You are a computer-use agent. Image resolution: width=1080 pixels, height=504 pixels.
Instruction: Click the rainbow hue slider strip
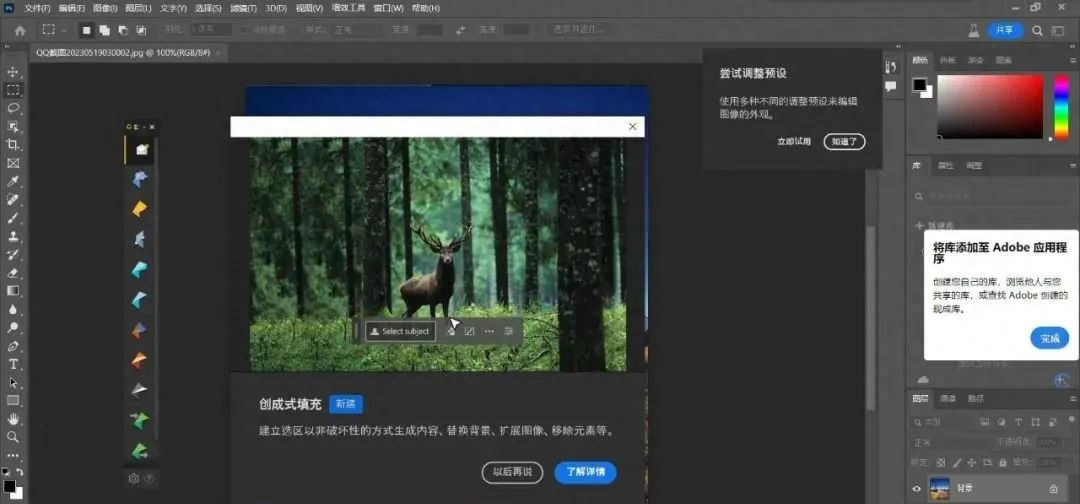coord(1060,106)
